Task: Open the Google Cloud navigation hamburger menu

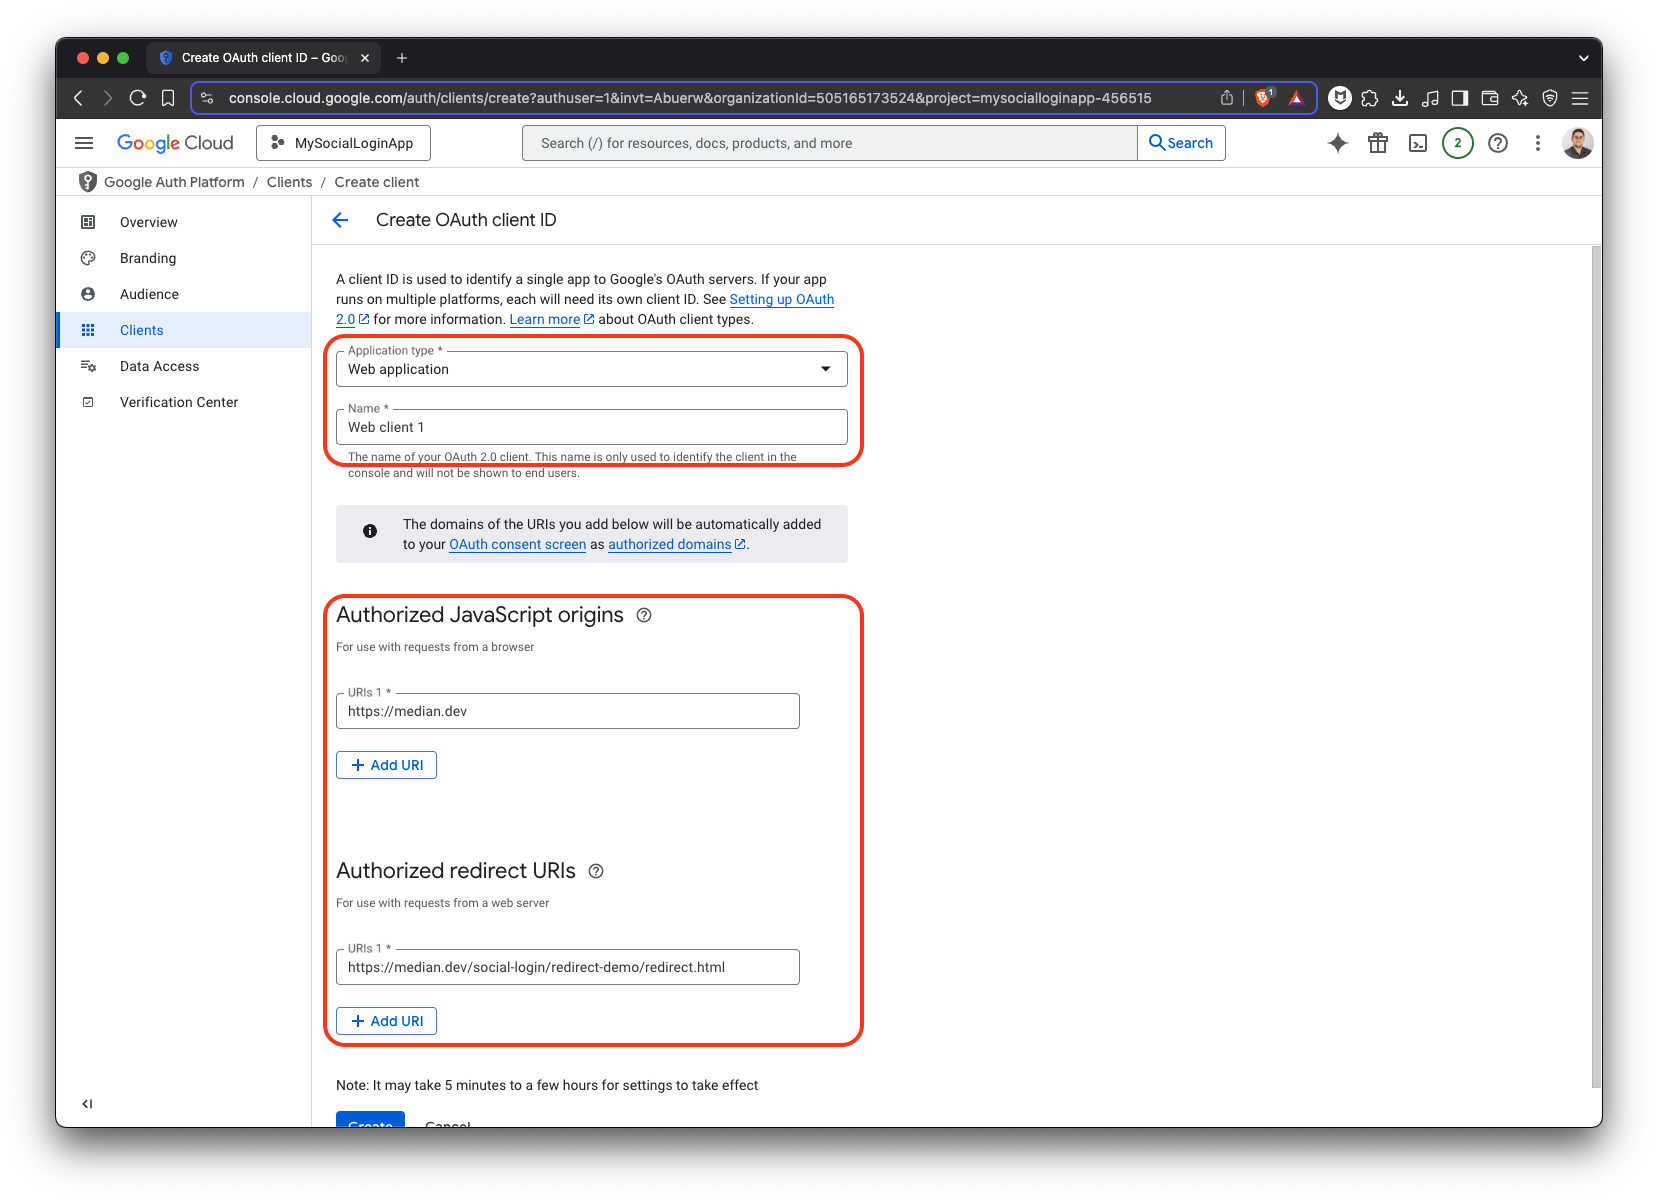Action: pos(84,143)
